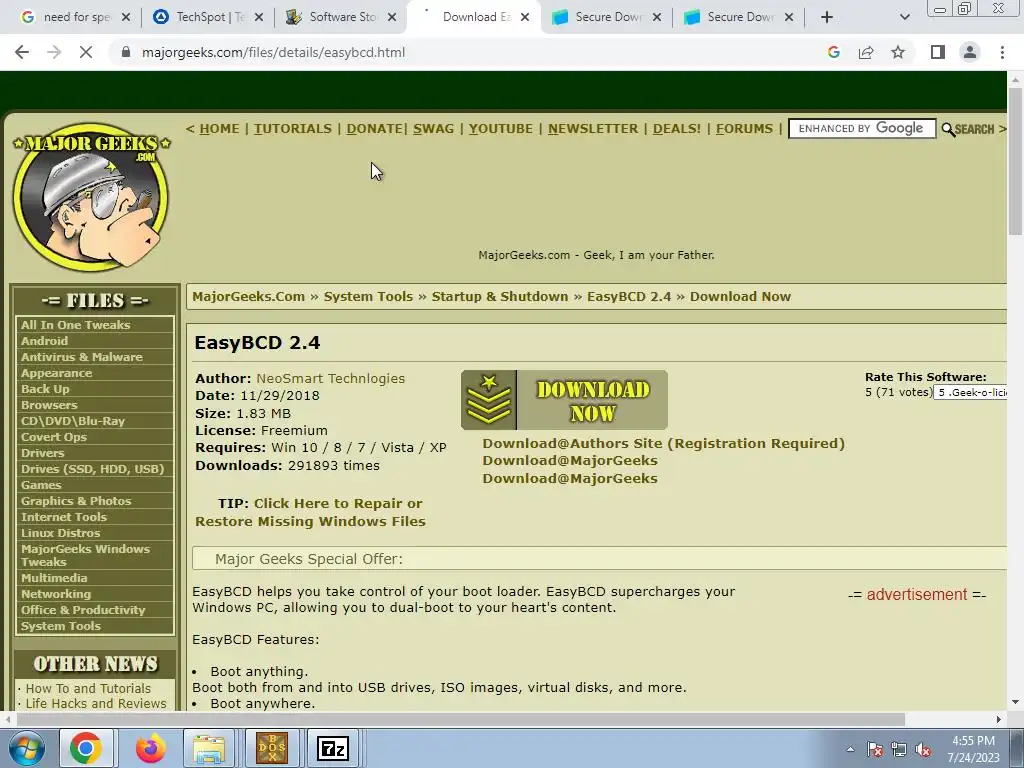Click the Google icon in address bar
The height and width of the screenshot is (768, 1024).
833,52
